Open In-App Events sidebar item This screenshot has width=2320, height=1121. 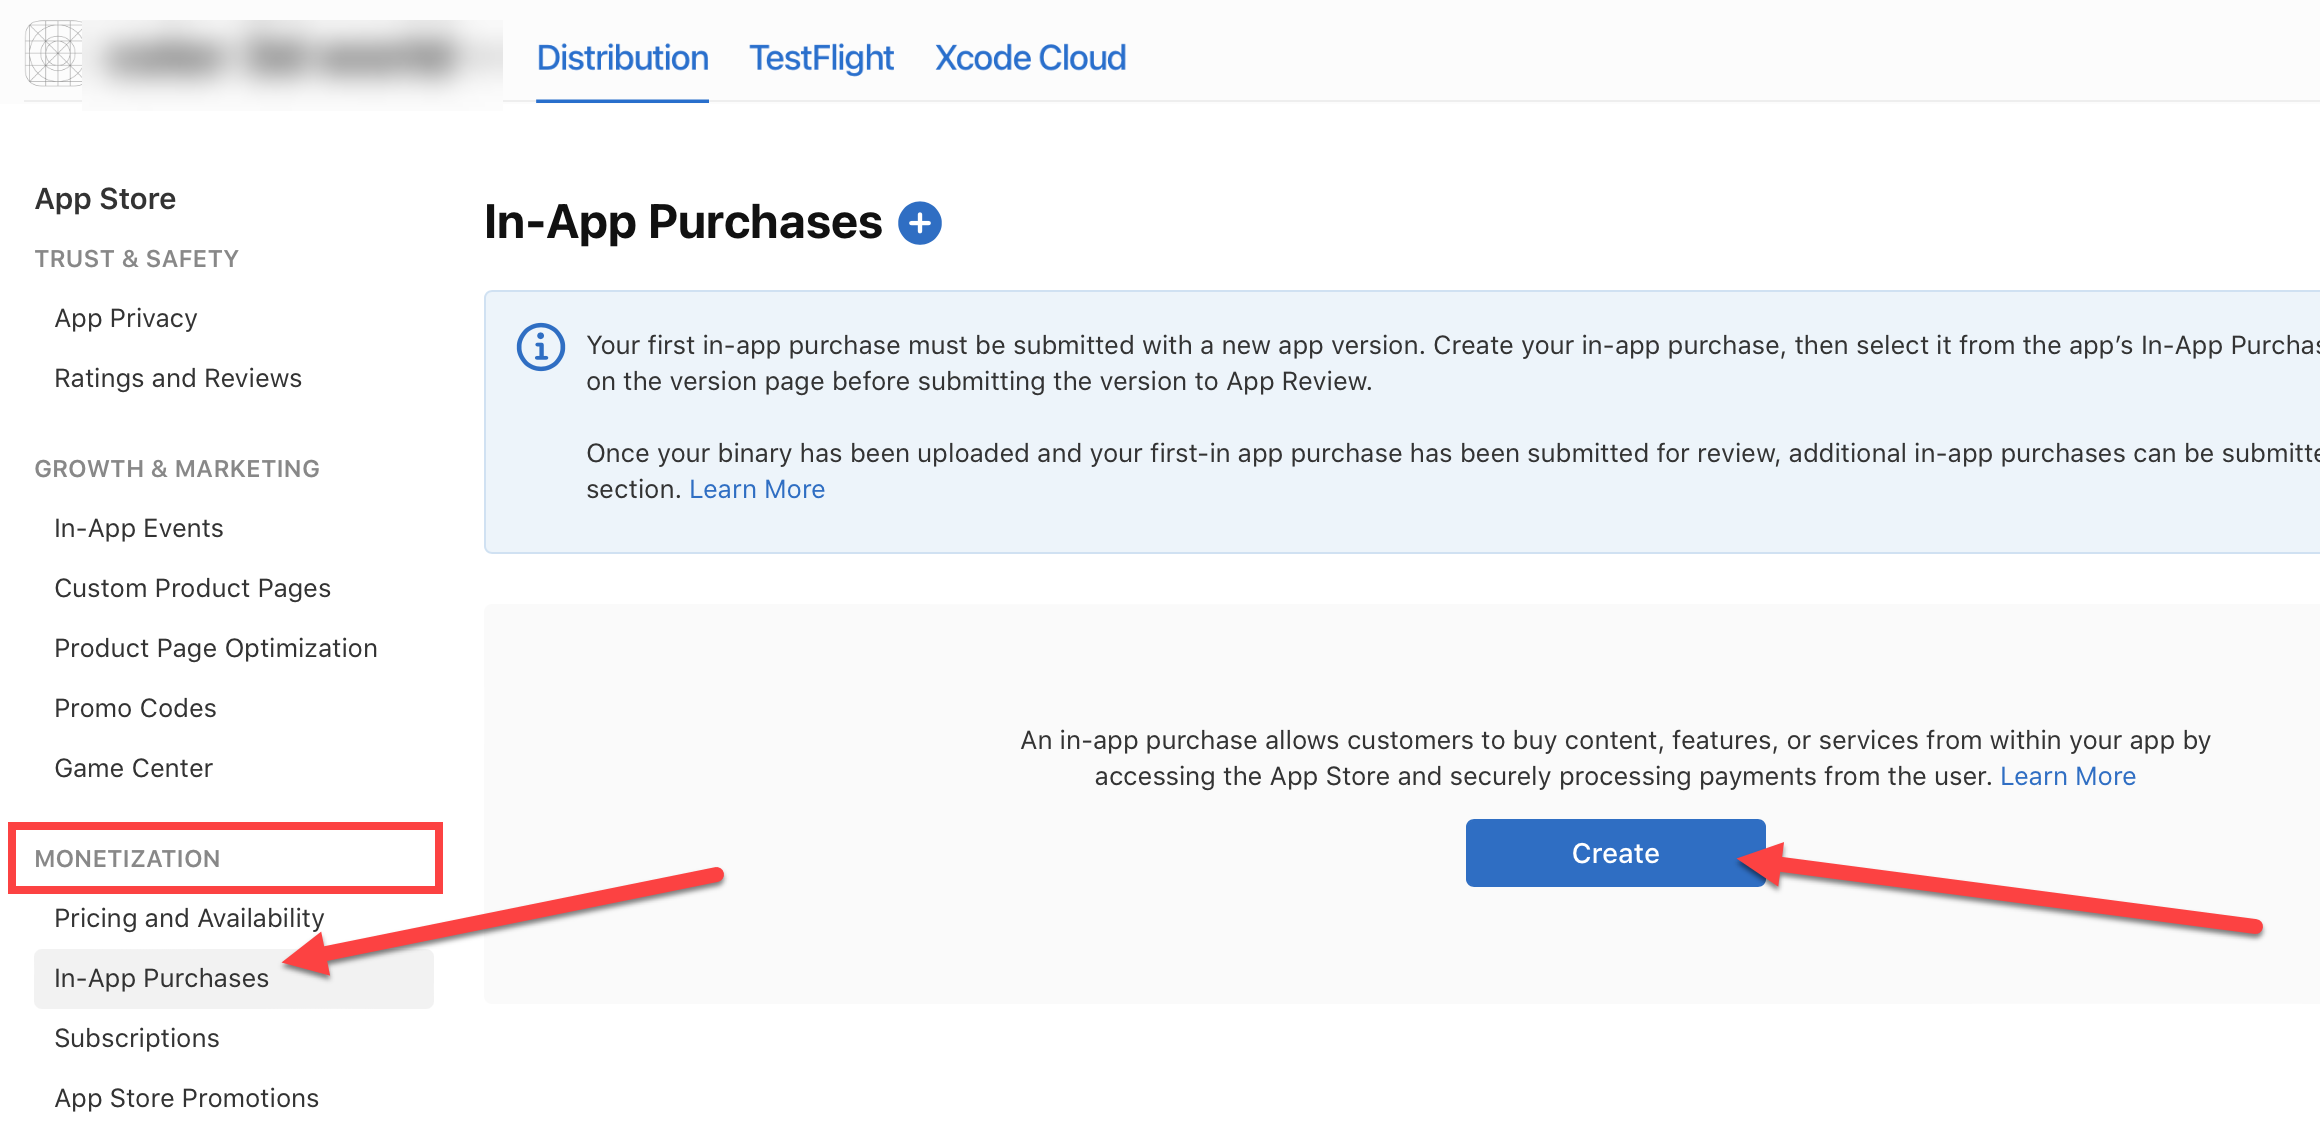pyautogui.click(x=139, y=528)
